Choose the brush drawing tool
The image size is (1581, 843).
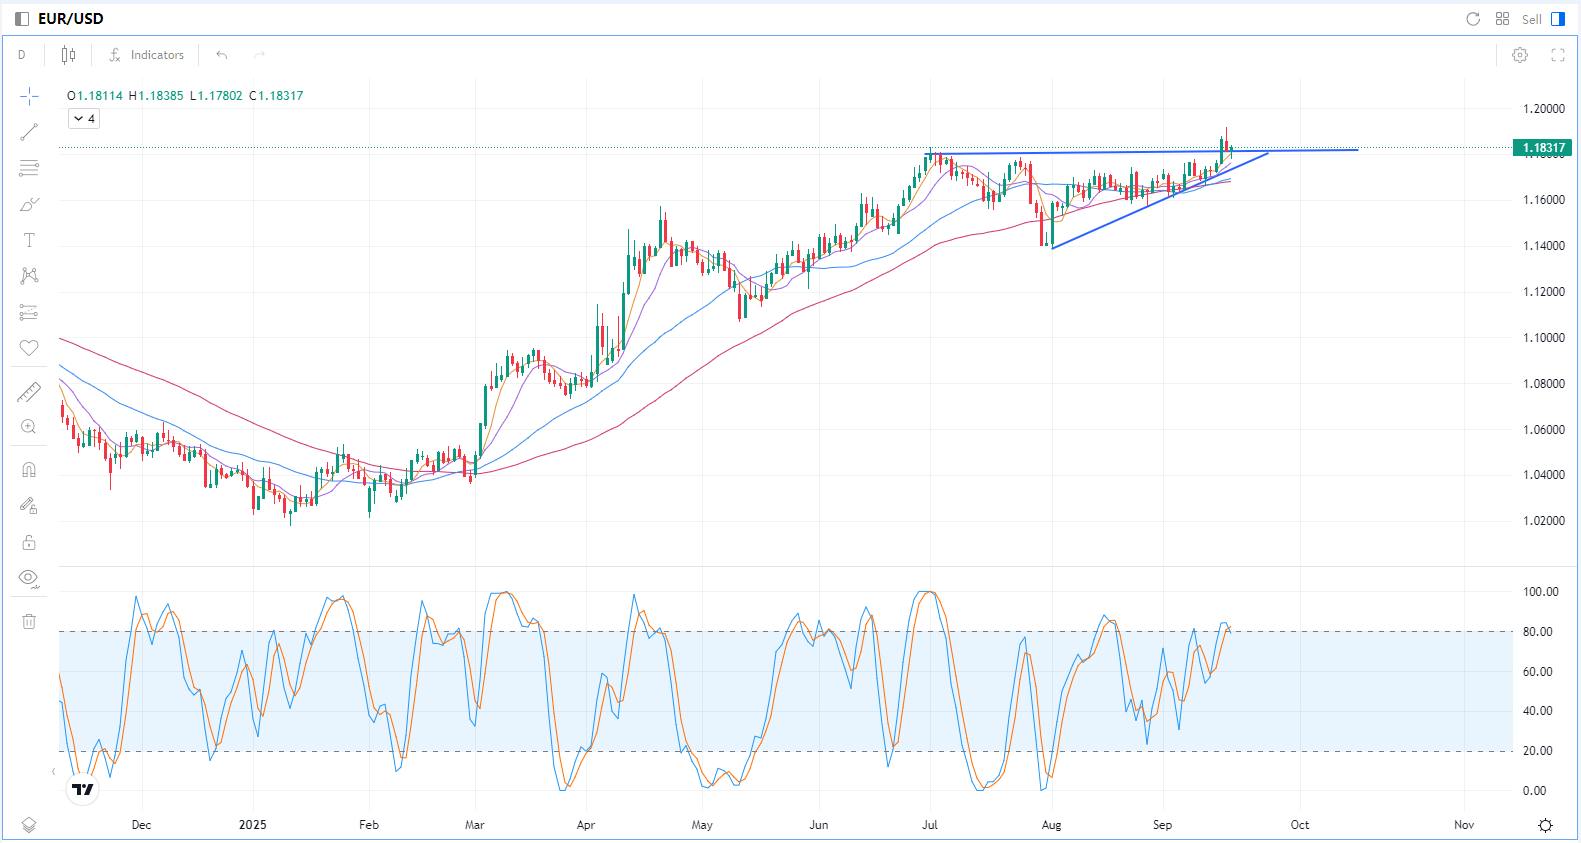29,205
